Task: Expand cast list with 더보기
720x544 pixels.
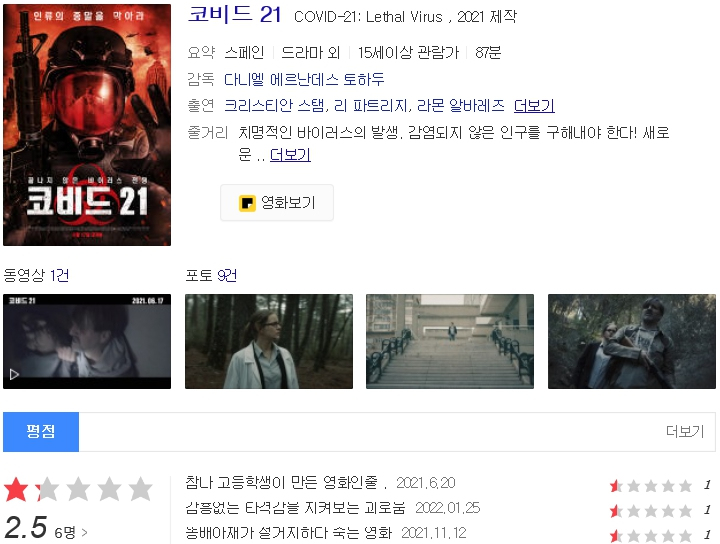Action: (x=534, y=106)
